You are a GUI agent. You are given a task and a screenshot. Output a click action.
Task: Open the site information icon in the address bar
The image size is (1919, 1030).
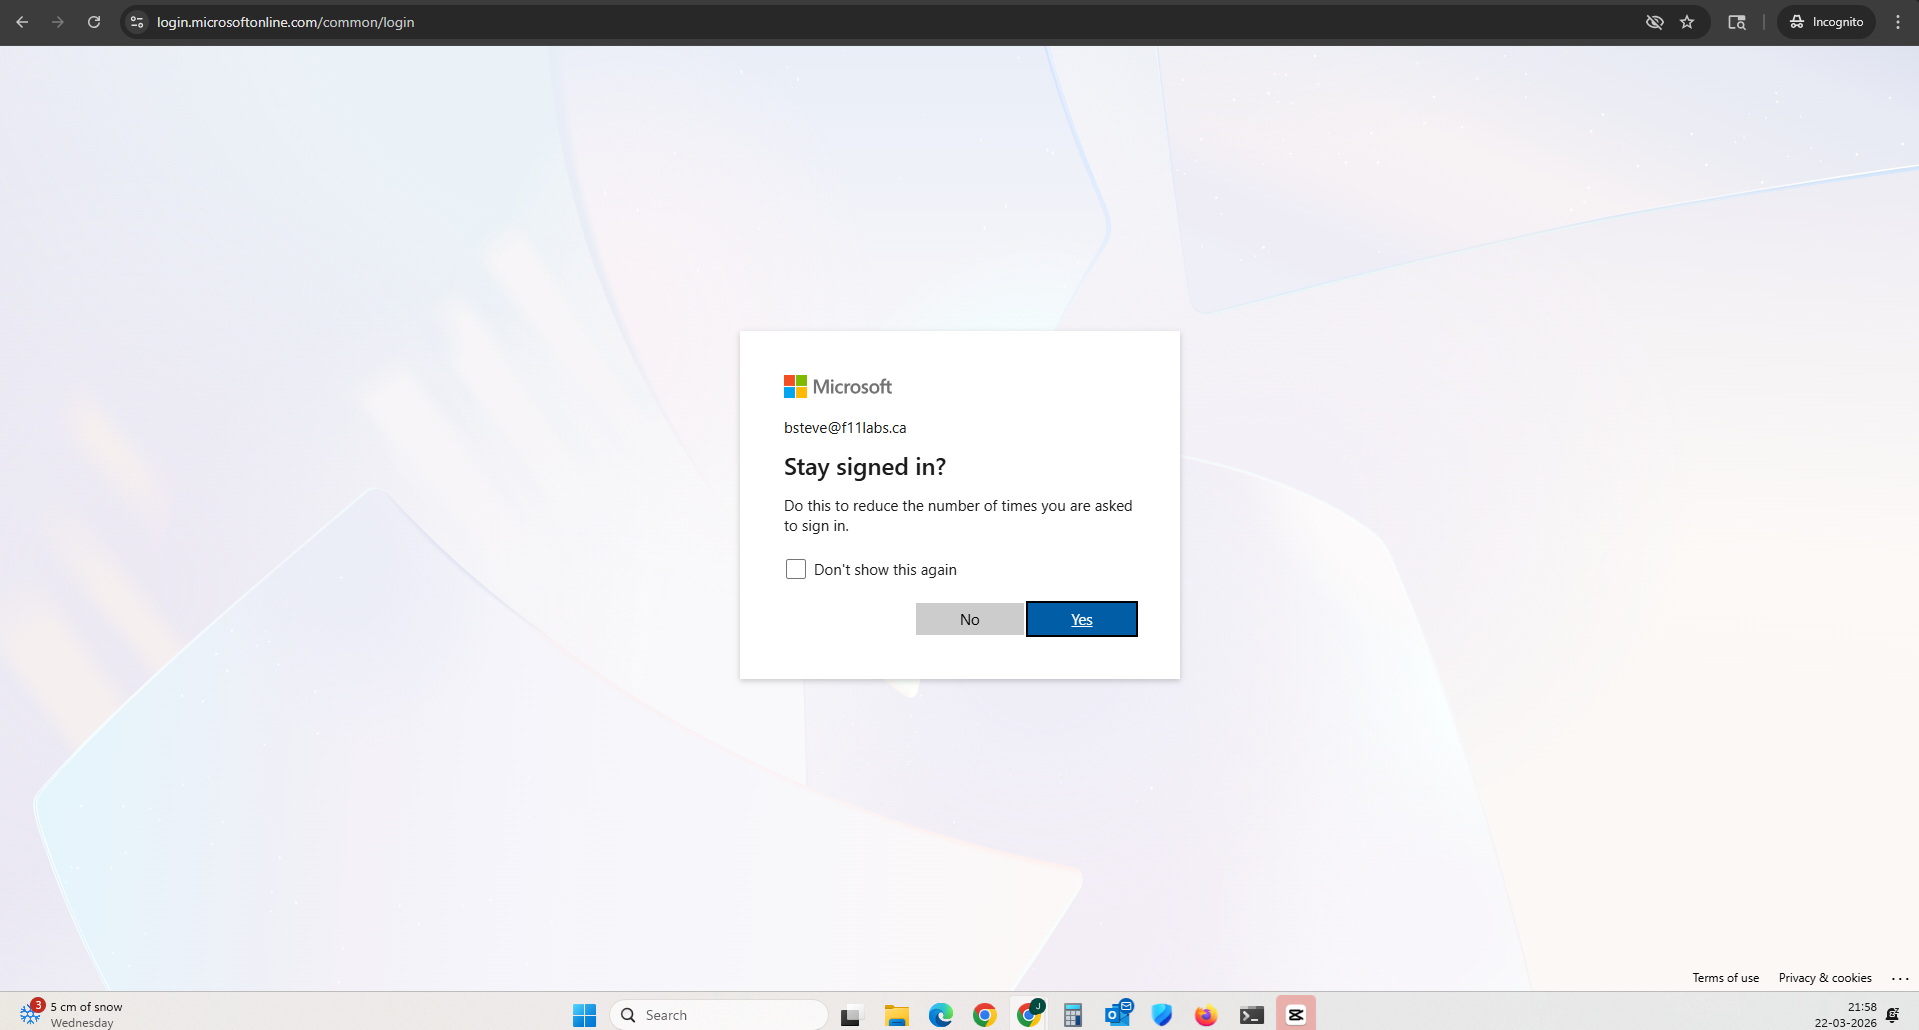[138, 22]
